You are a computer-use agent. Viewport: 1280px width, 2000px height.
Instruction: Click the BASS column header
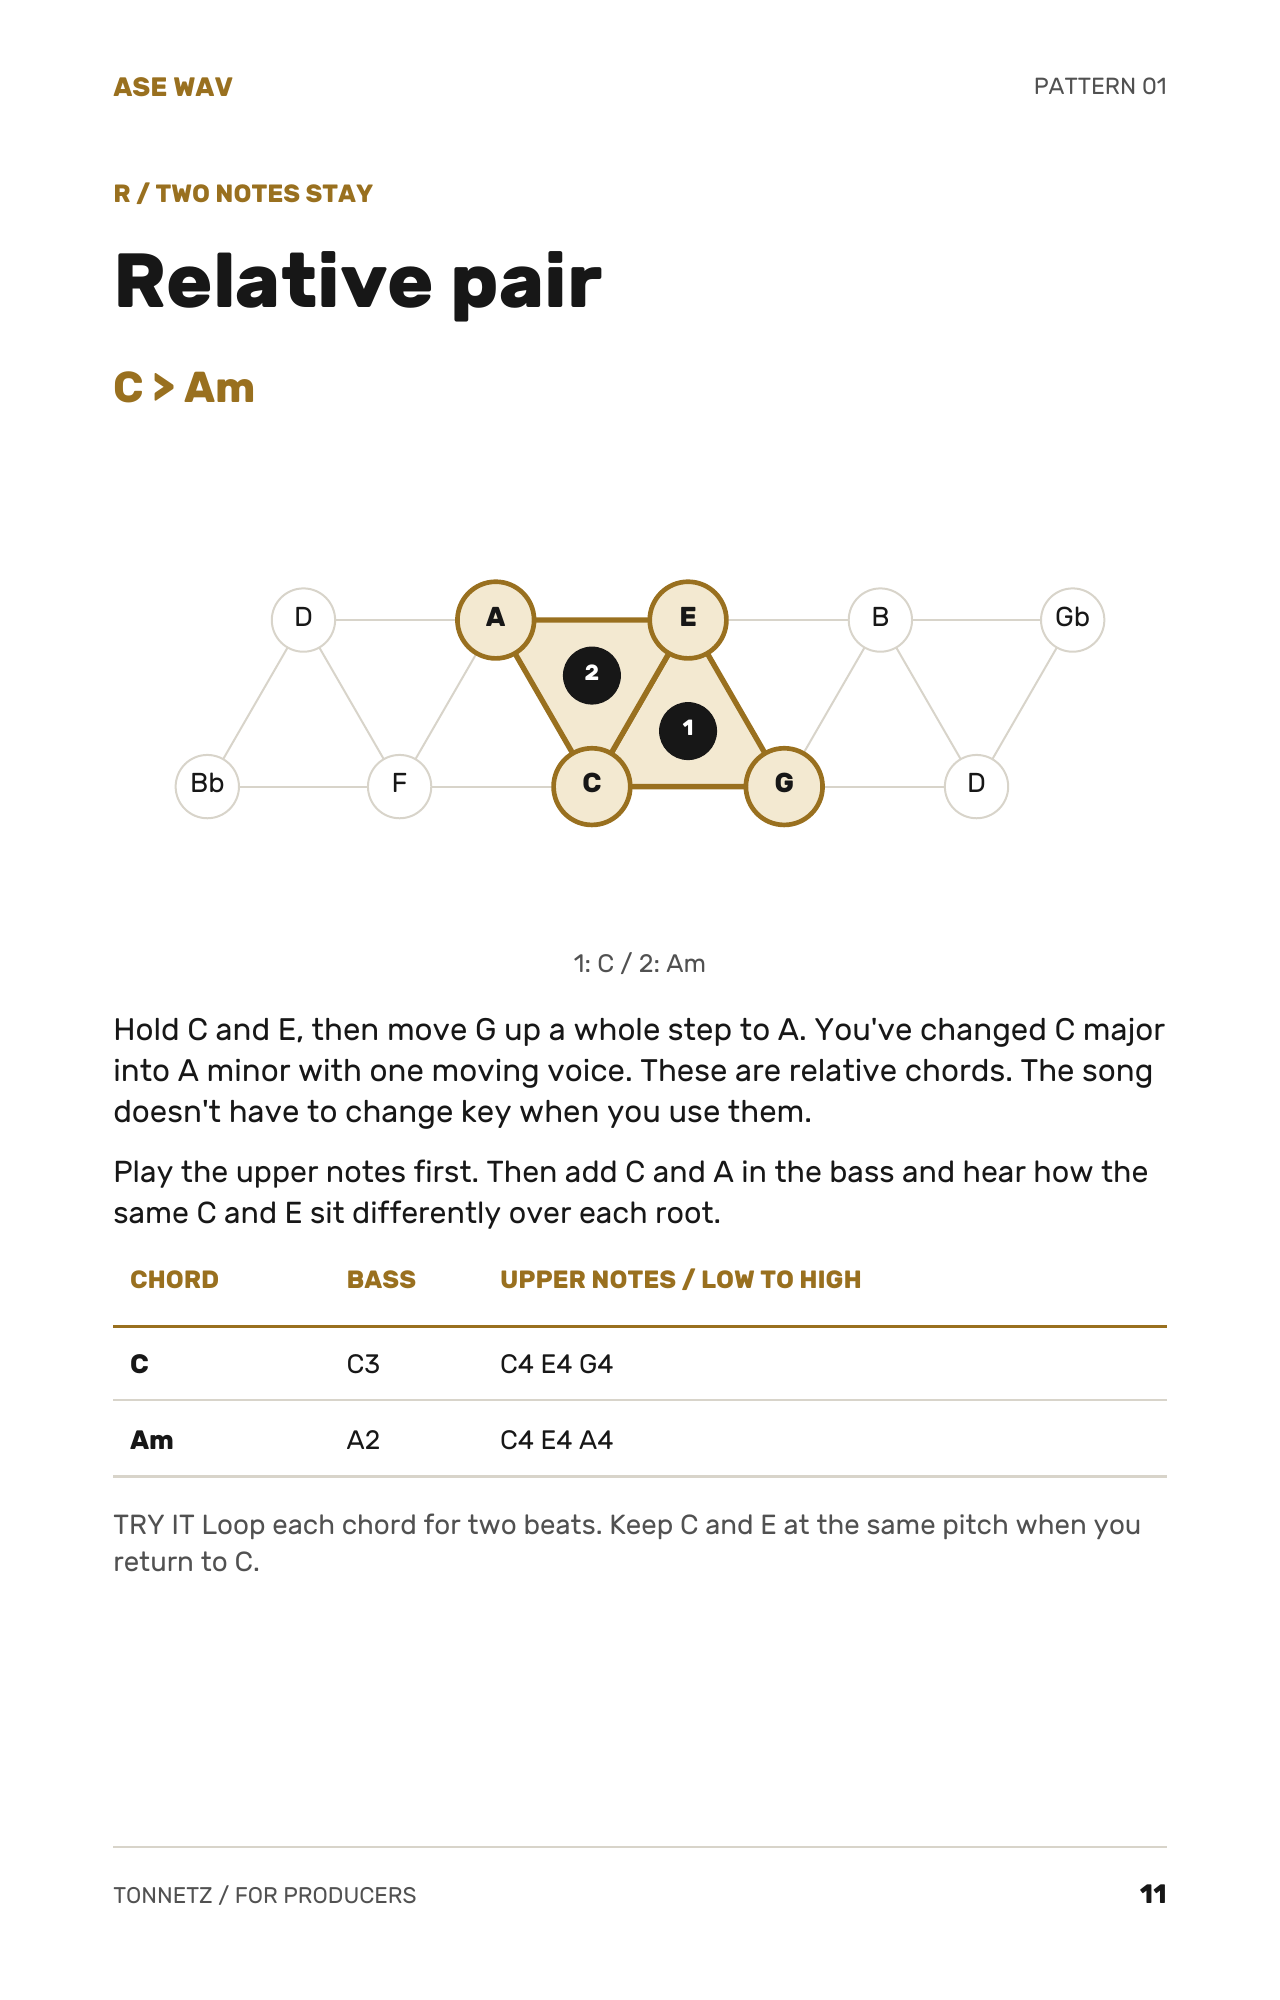coord(381,1280)
